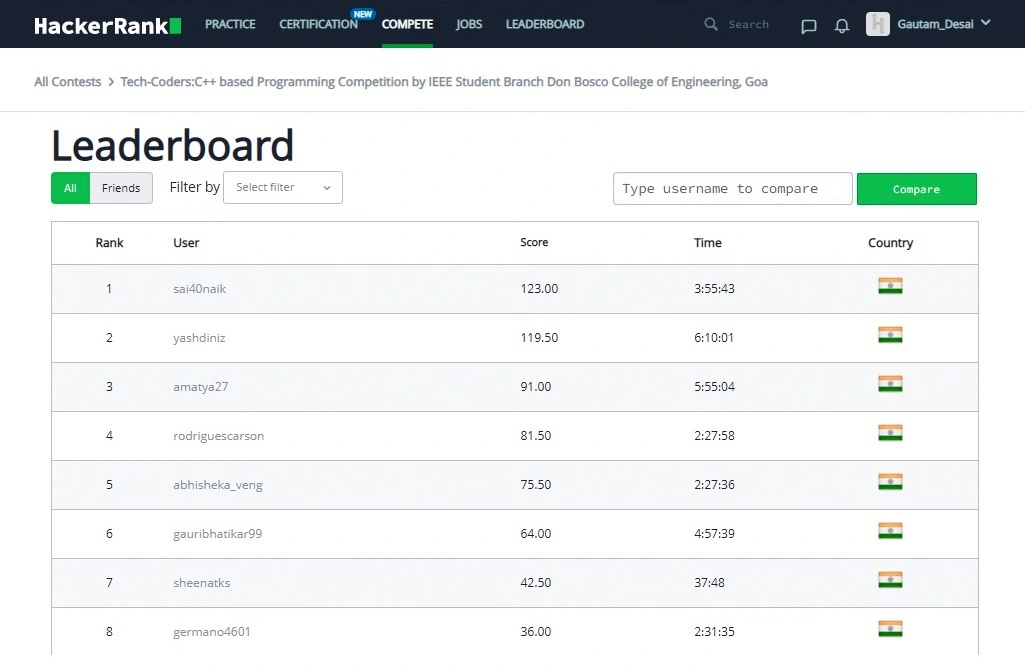
Task: Click India flag for sai40naik
Action: 890,286
